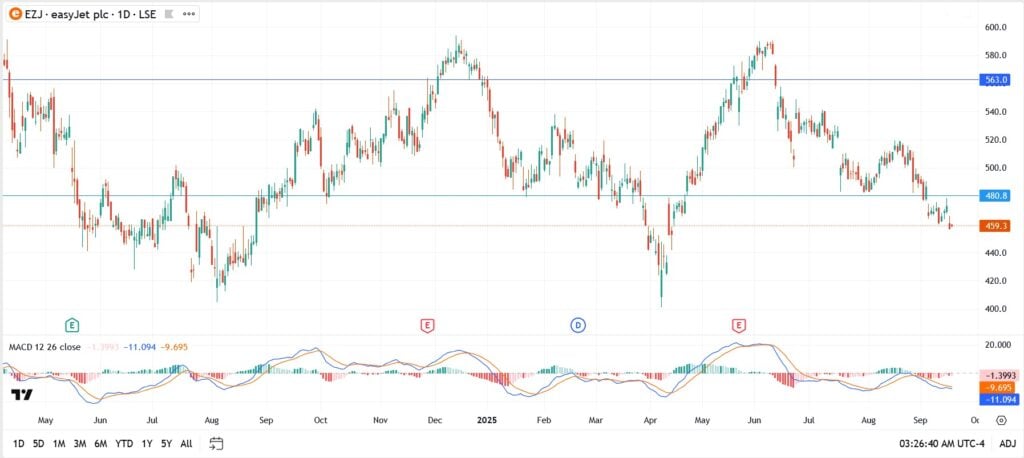1024x458 pixels.
Task: Click the easyJet logo icon in header
Action: pyautogui.click(x=15, y=13)
